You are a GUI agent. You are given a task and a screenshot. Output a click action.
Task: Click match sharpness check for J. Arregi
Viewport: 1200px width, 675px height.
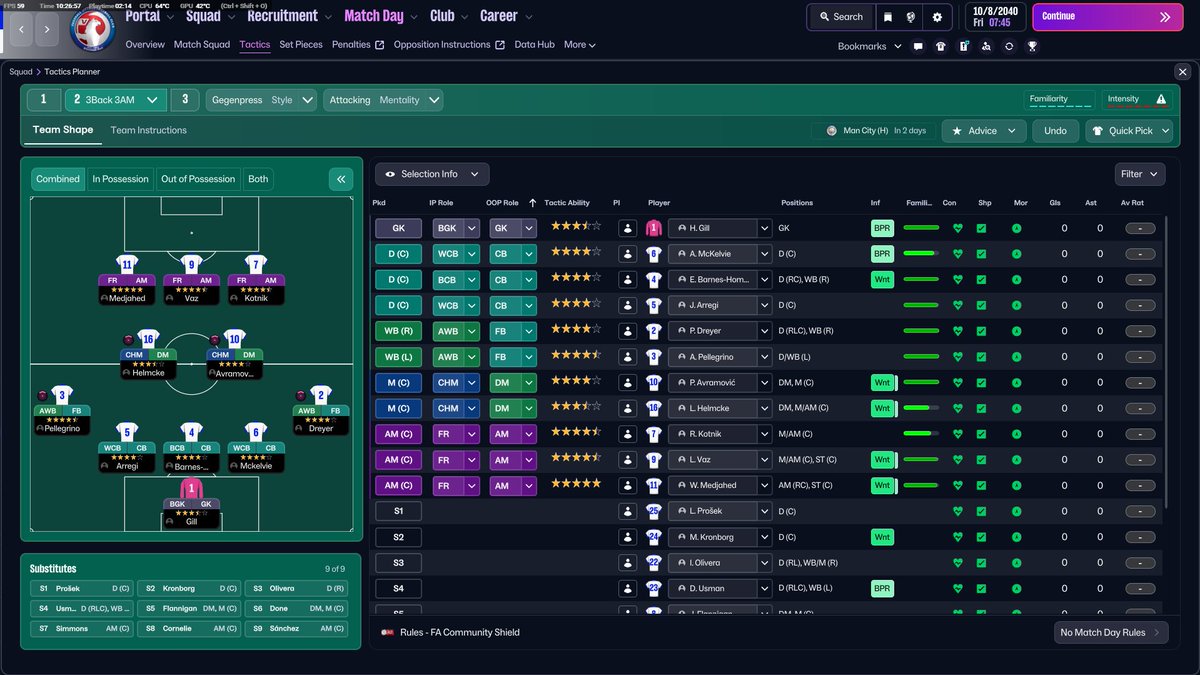tap(981, 305)
